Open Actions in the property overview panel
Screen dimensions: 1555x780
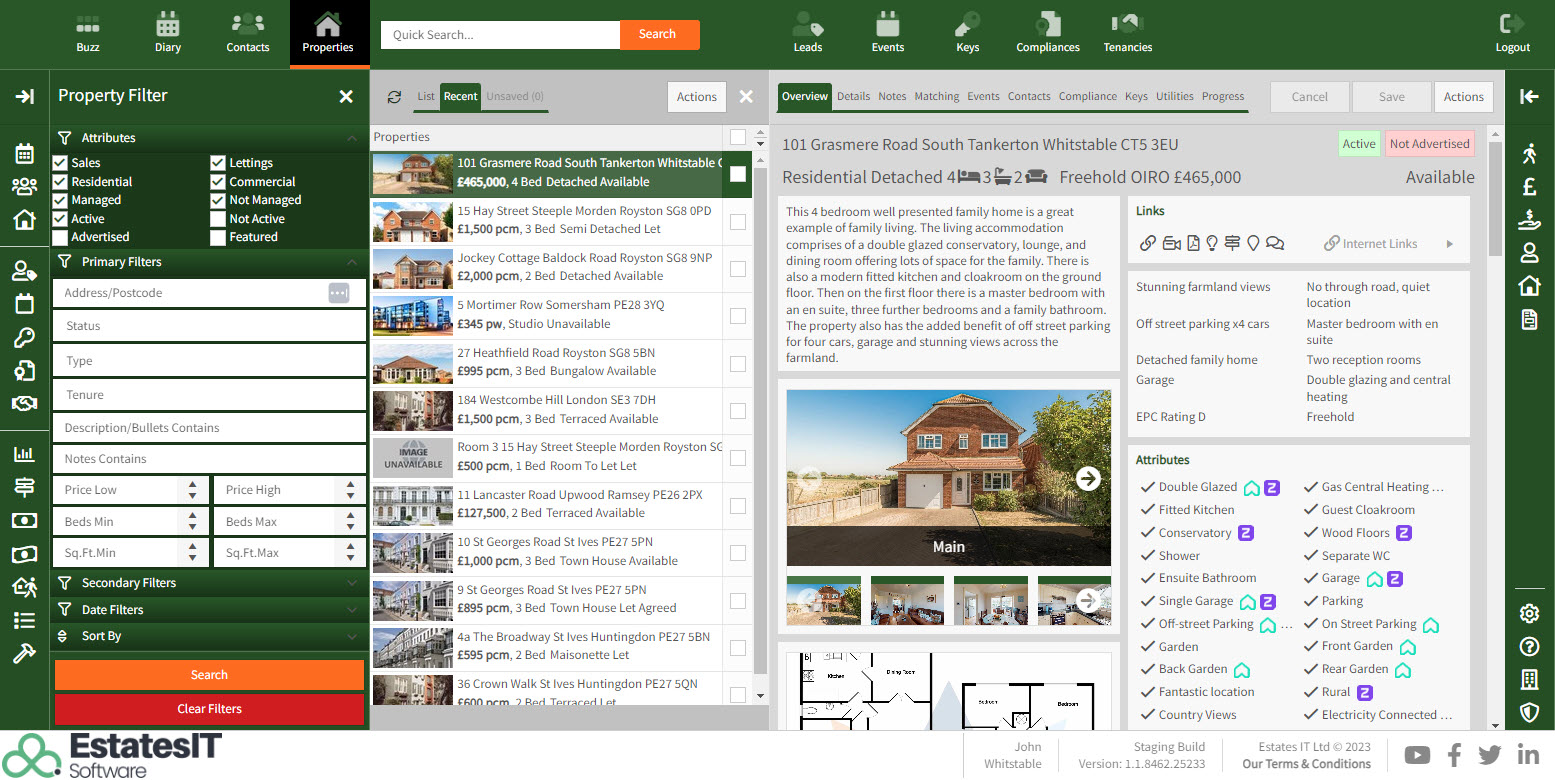coord(1463,97)
